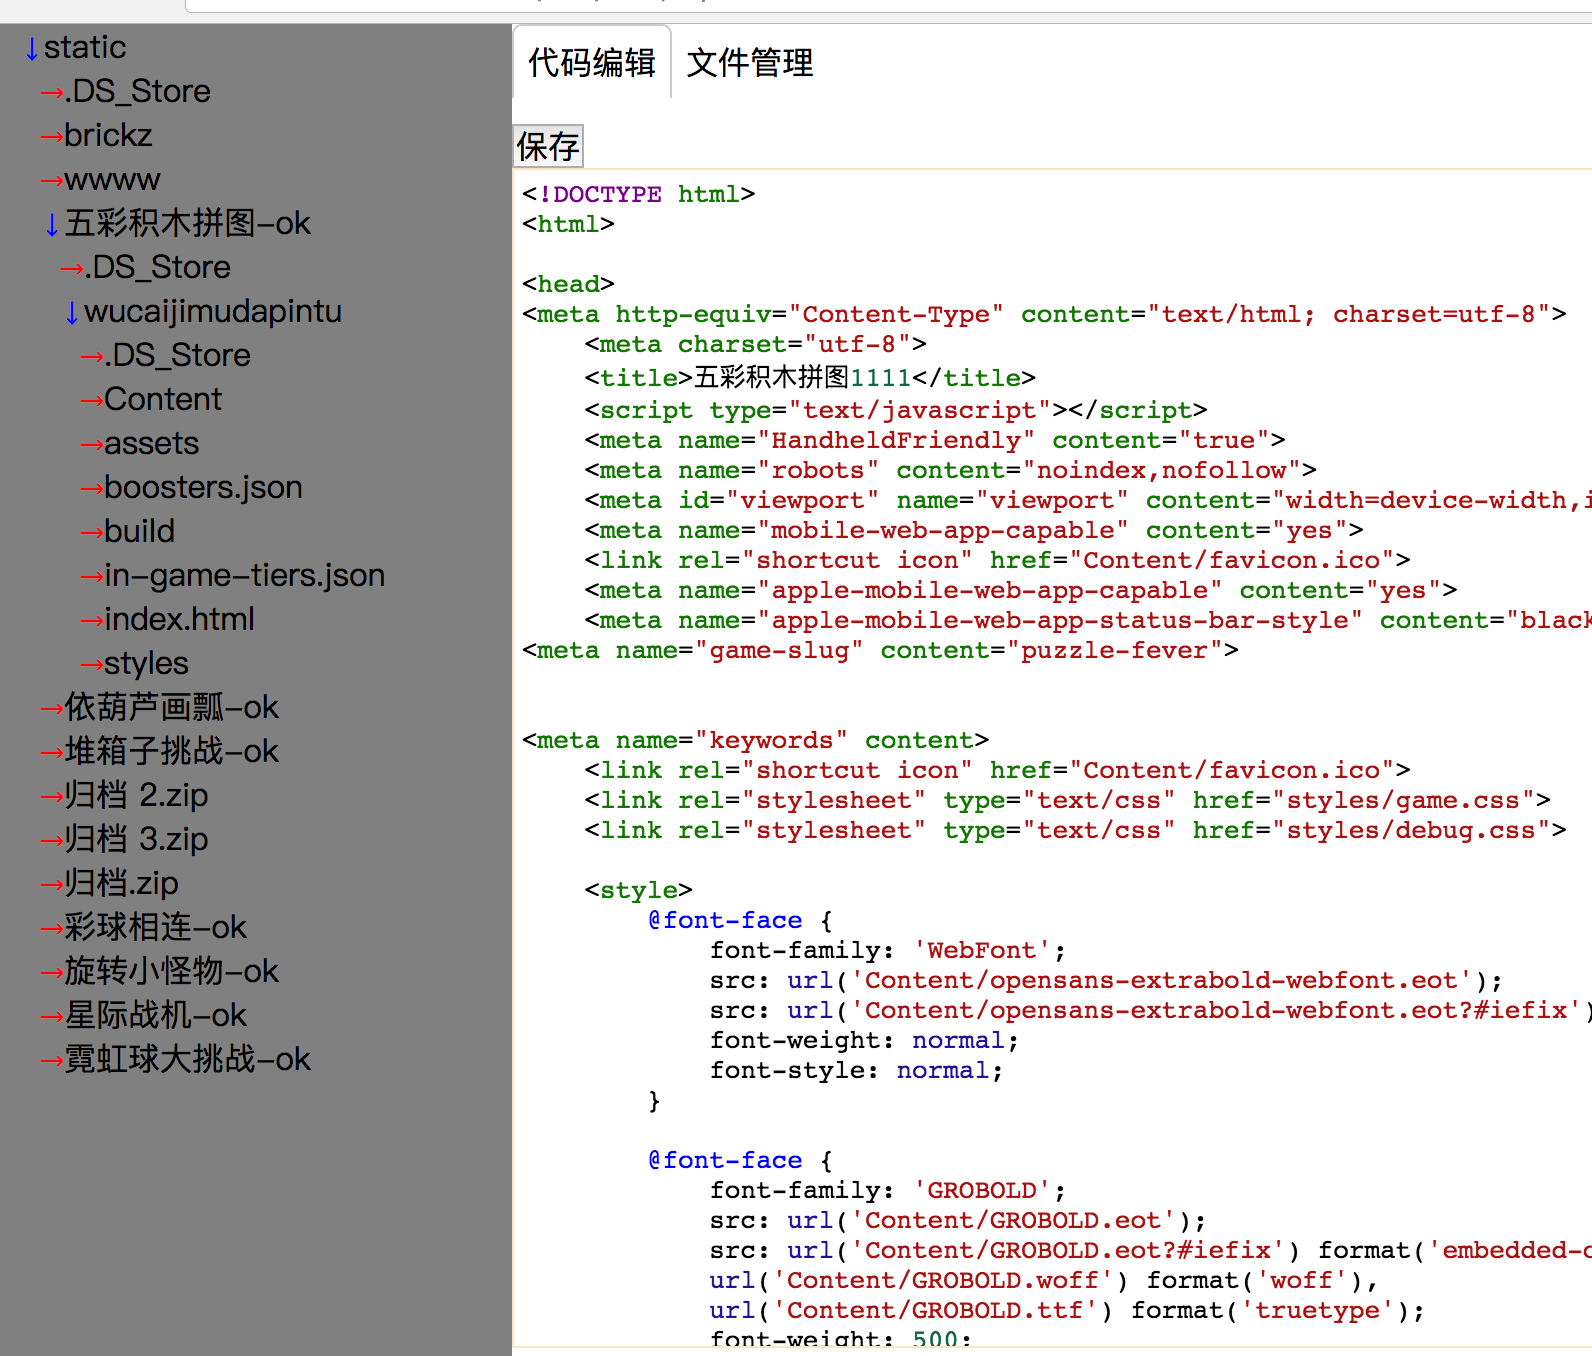Select the wwww tree item
1592x1356 pixels.
pyautogui.click(x=112, y=180)
